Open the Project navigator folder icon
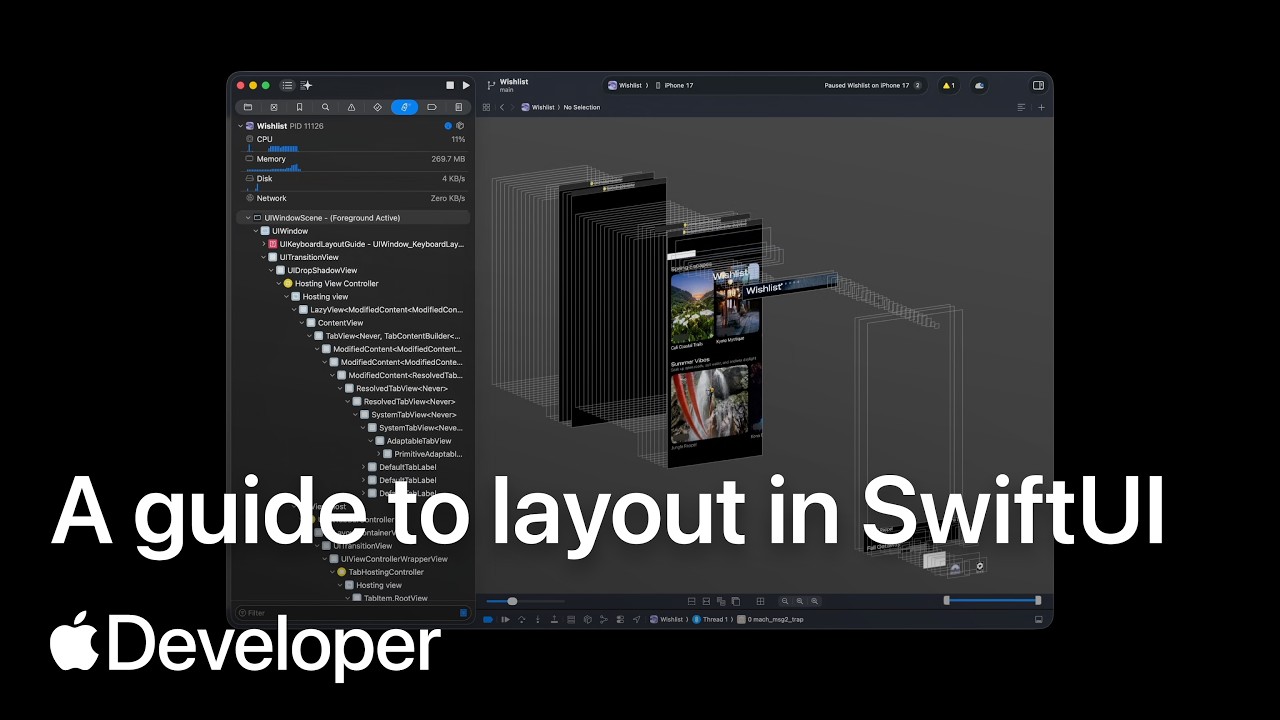The width and height of the screenshot is (1280, 720). point(248,107)
